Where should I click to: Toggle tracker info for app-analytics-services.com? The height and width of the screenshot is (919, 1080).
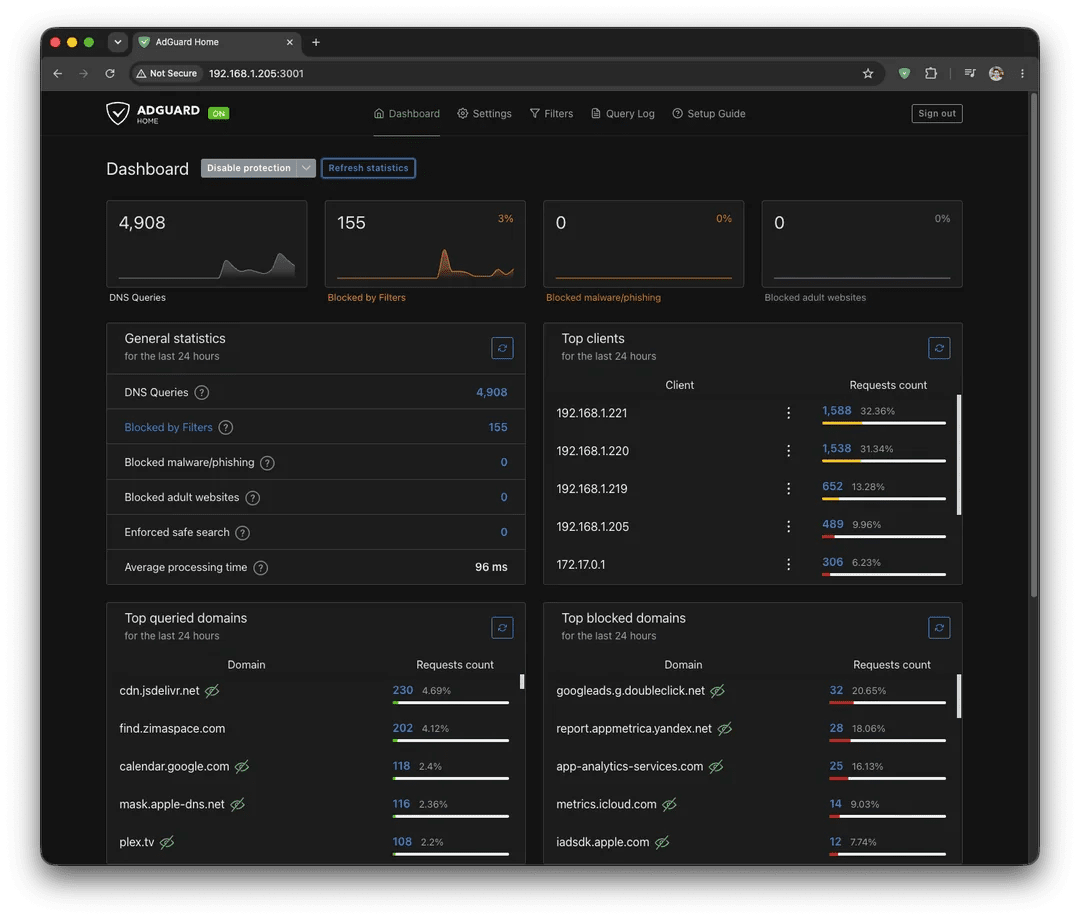tap(716, 766)
